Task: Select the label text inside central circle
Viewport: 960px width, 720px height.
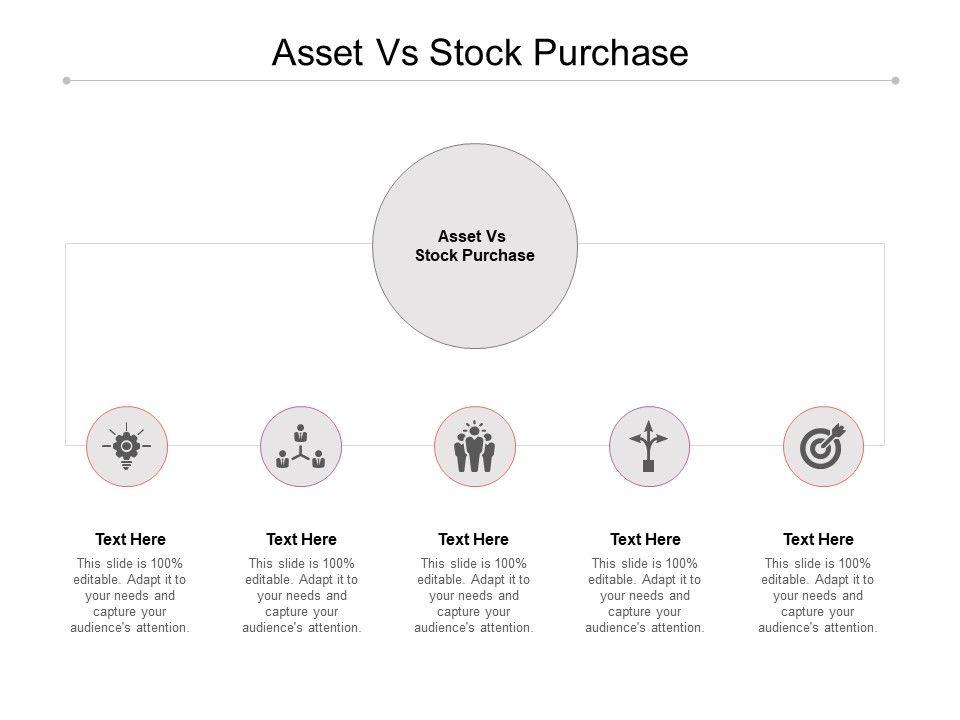Action: point(475,246)
